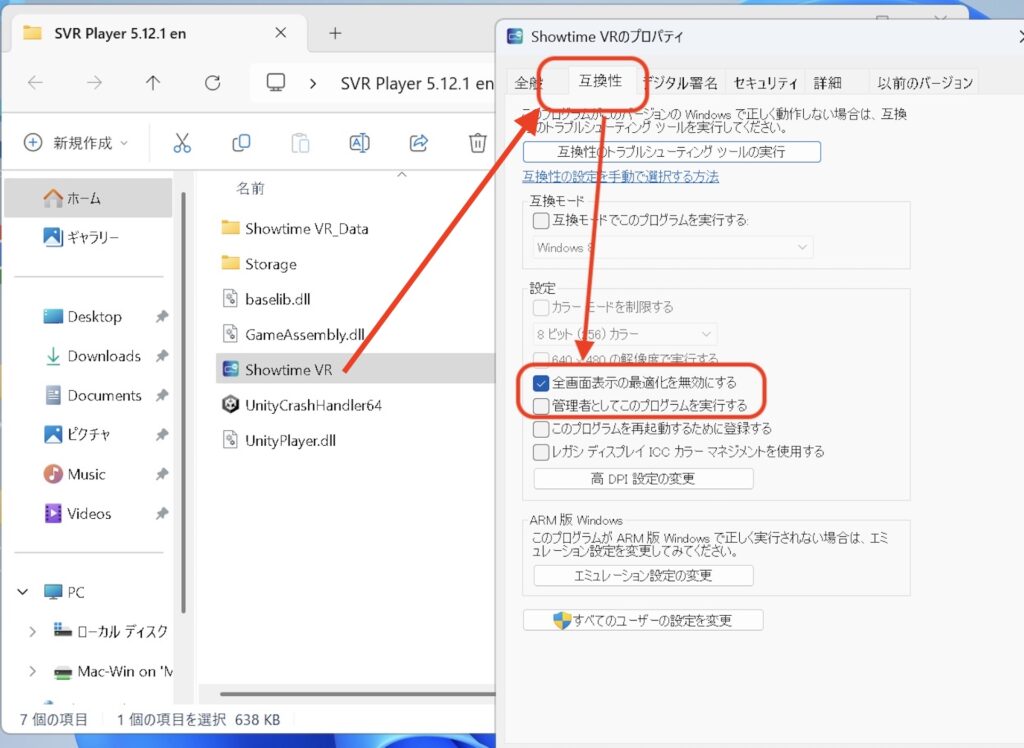Enable 互換モードでこのプログラムを実行する checkbox
The height and width of the screenshot is (748, 1024).
pos(541,220)
